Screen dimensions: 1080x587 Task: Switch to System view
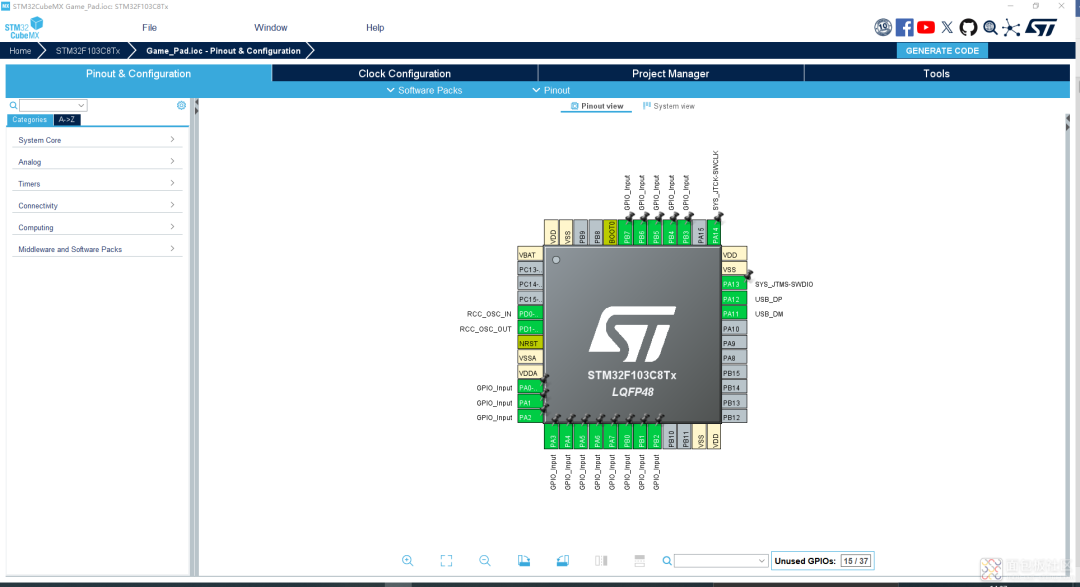coord(668,106)
